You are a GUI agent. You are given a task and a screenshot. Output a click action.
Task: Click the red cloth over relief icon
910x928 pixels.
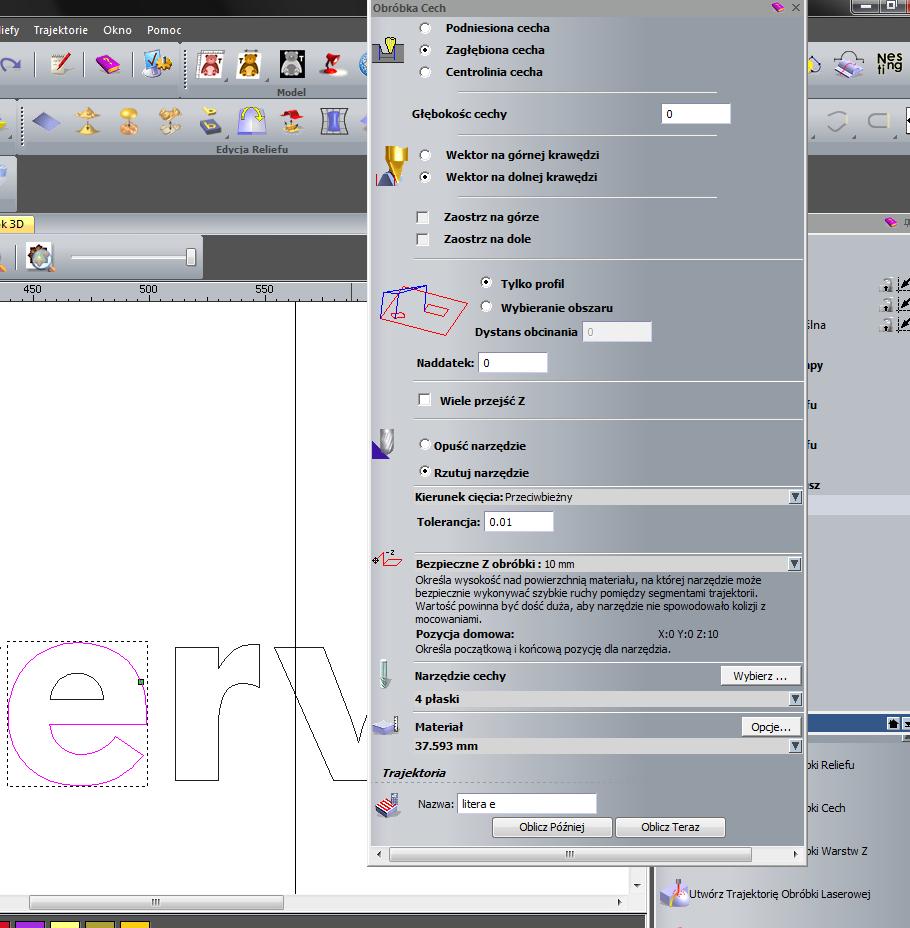click(x=292, y=121)
